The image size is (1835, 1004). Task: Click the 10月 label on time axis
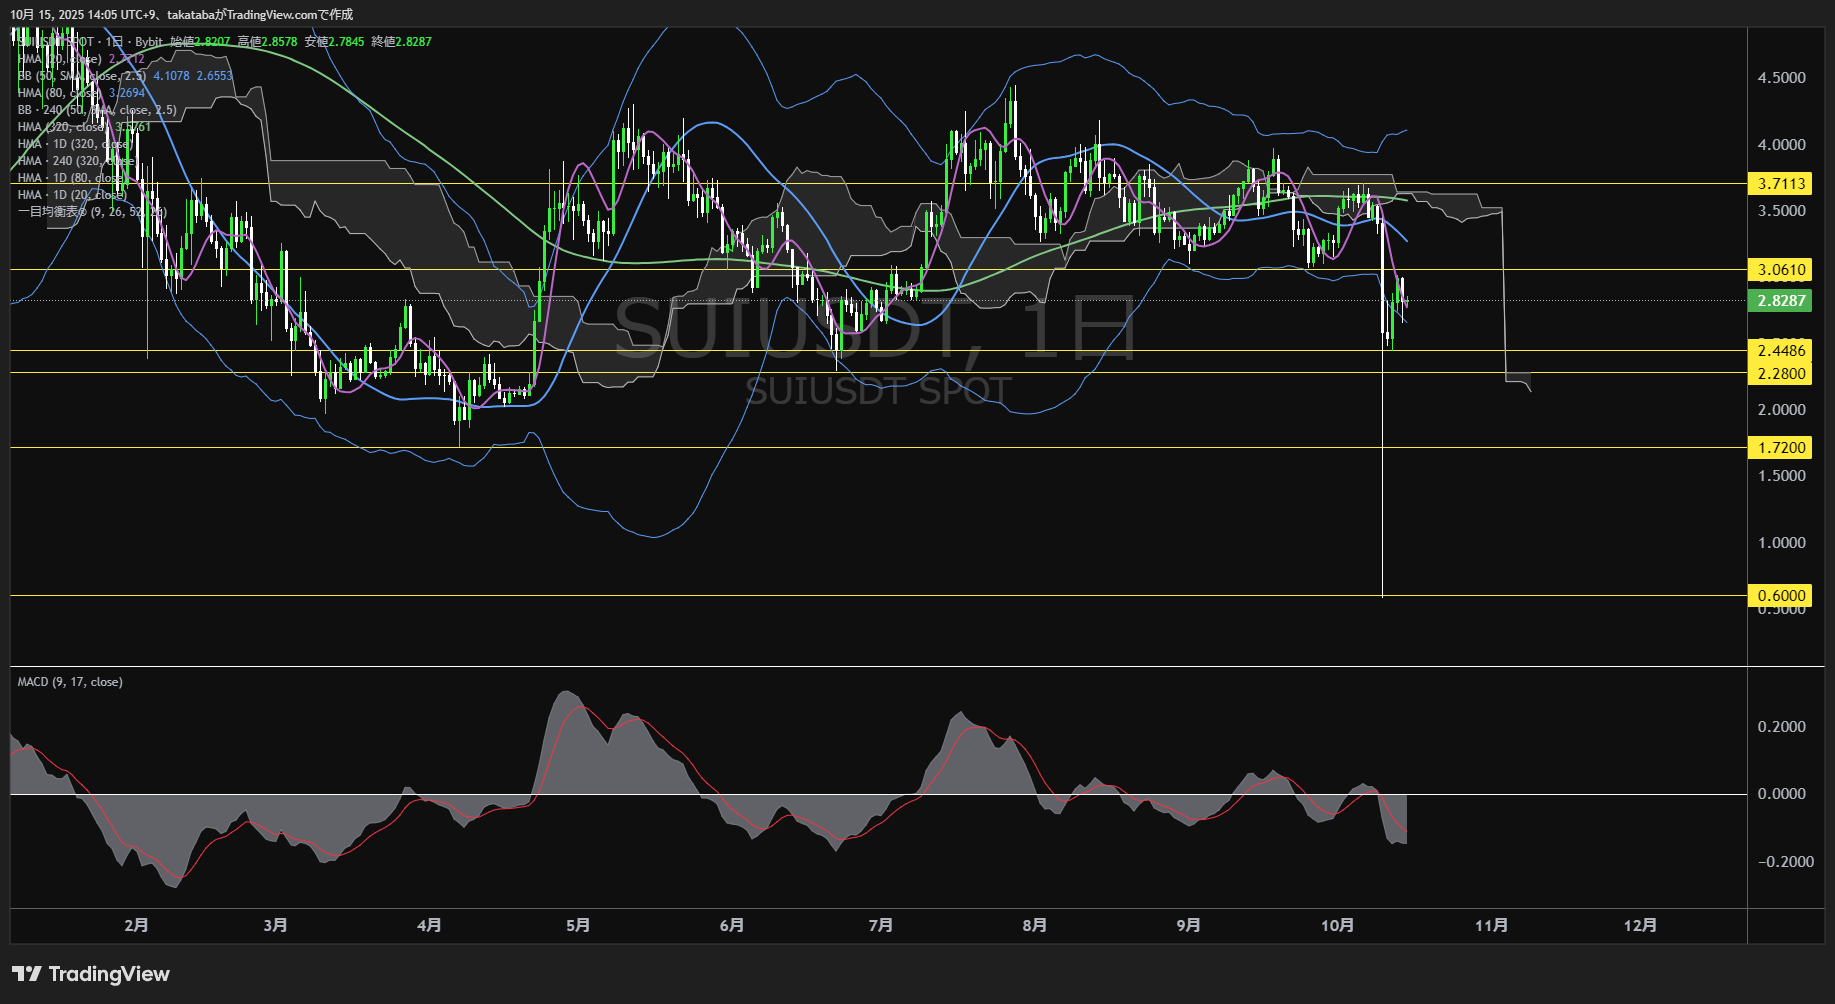click(1337, 925)
